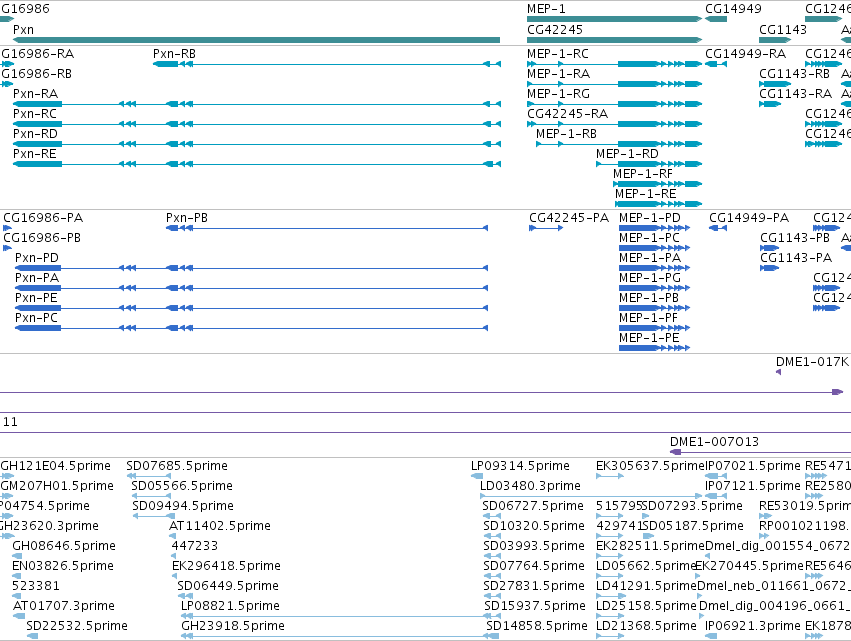Viewport: 851px width, 641px height.
Task: Click the LD03480.3prime EST label
Action: [x=530, y=486]
